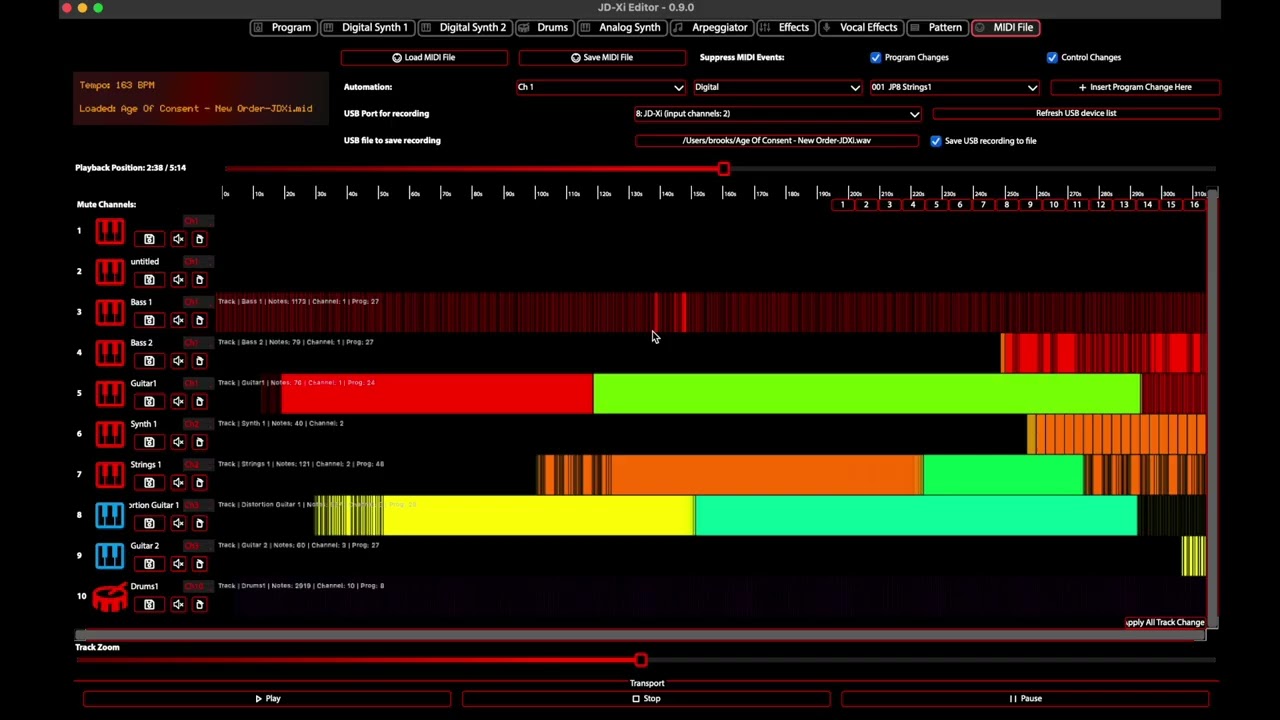Save the Drums1 track with disk icon
Viewport: 1280px width, 720px height.
click(x=149, y=604)
